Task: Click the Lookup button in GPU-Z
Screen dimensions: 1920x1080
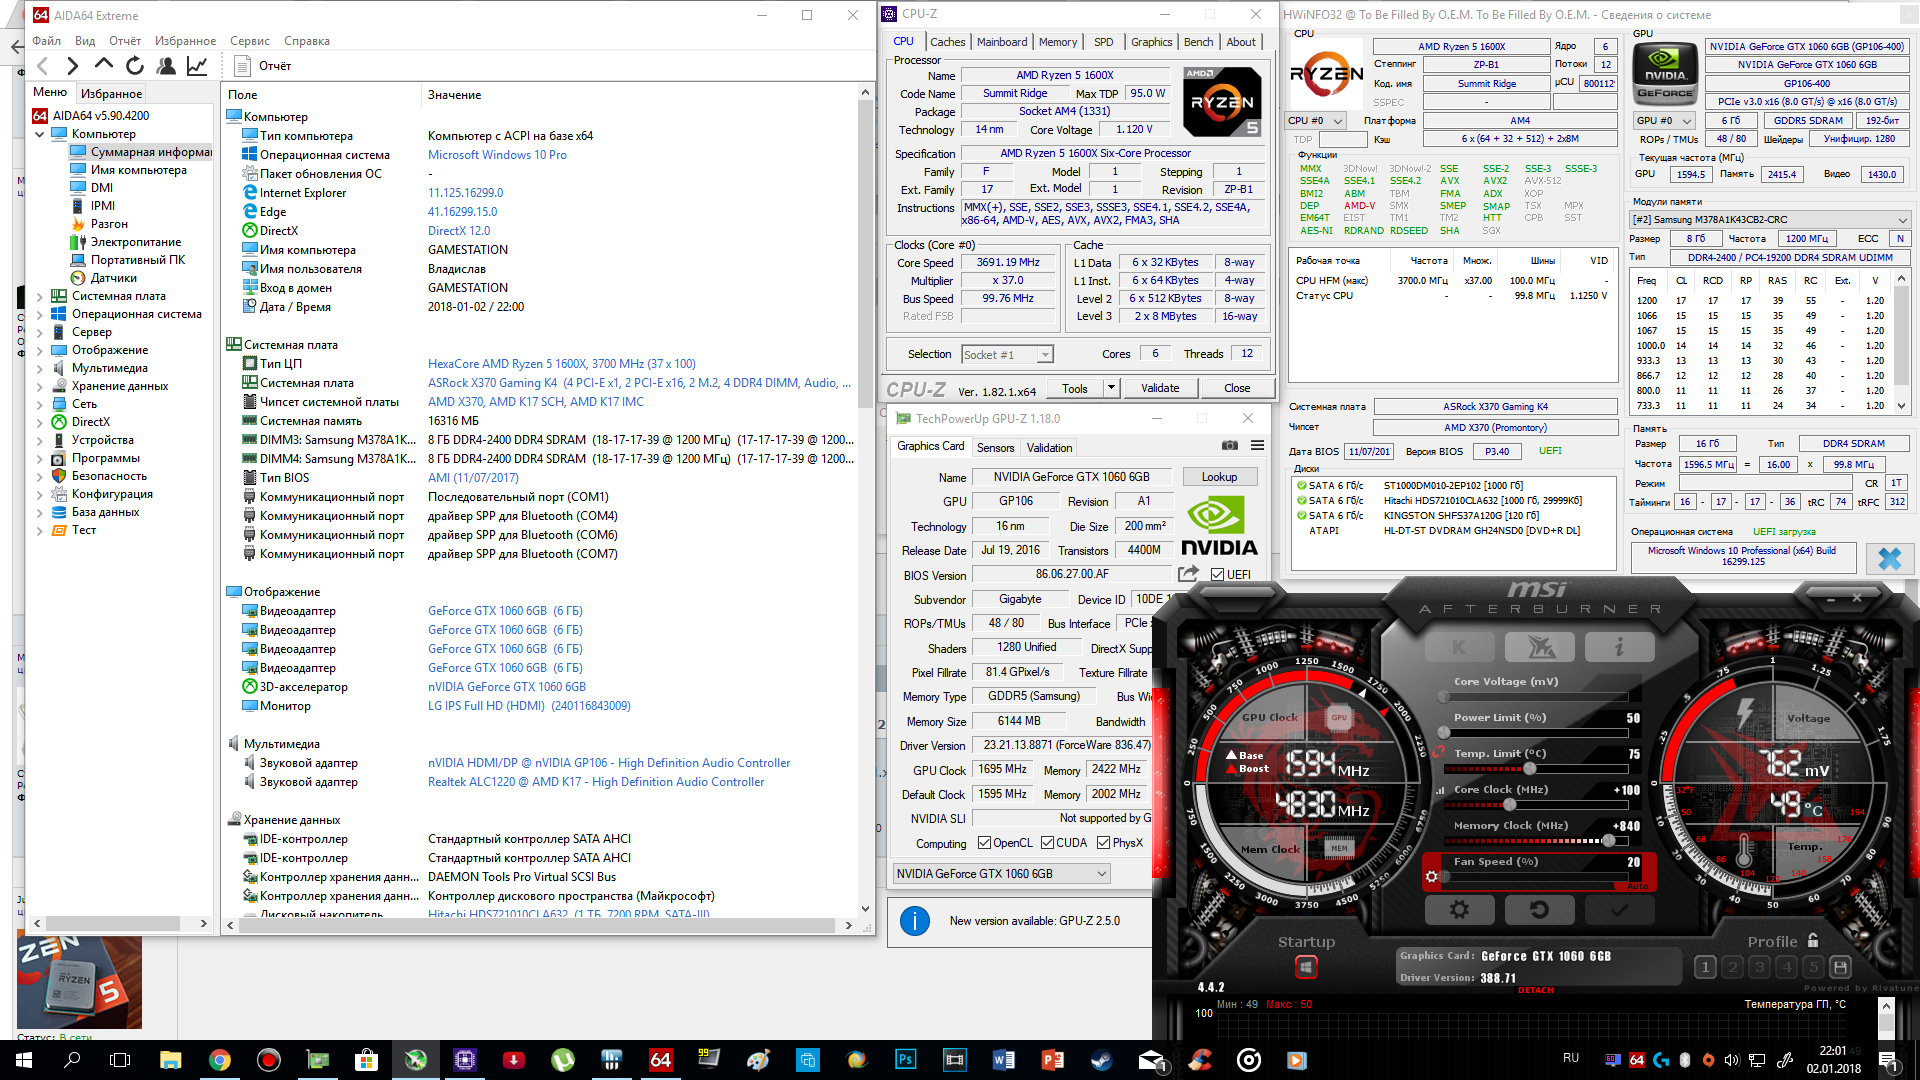Action: 1219,477
